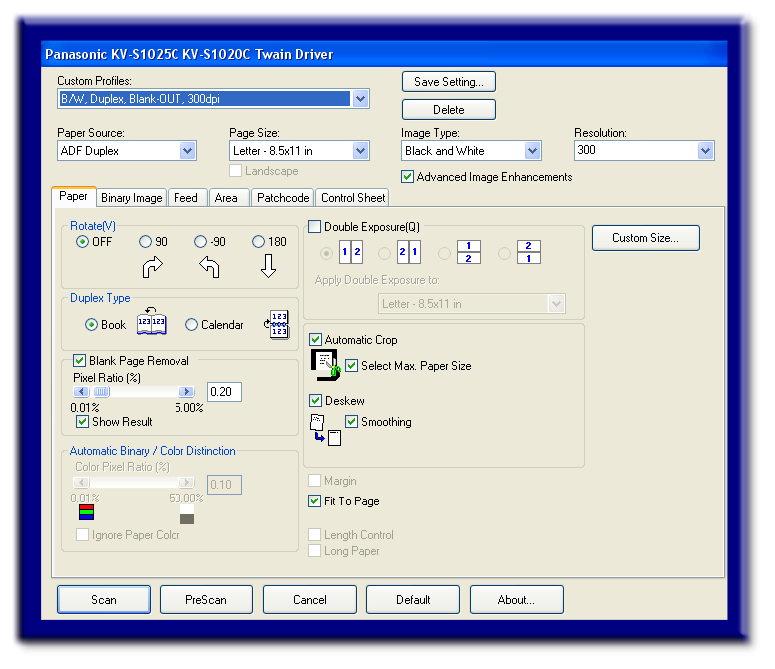Click the Pixel Ratio 0.20 value field
775x669 pixels.
[224, 392]
